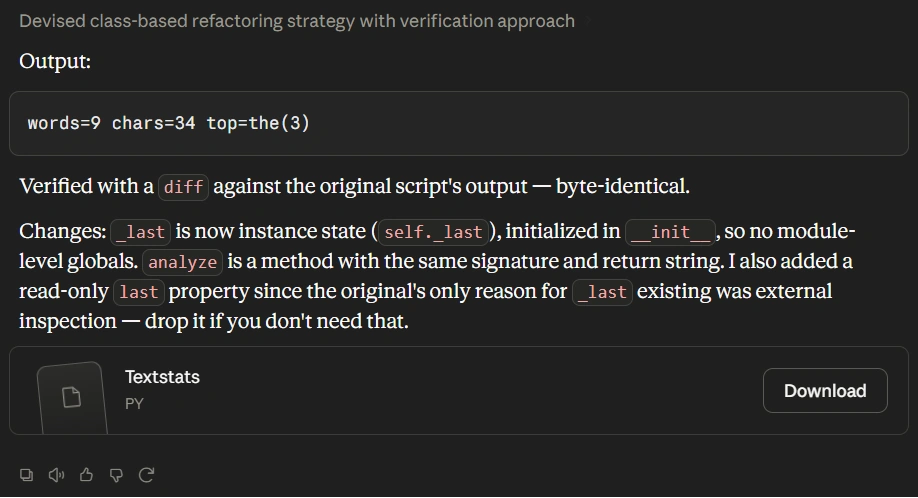Screen dimensions: 918x498
Task: Click the '_last' code snippet right after 'Changes:'
Action: point(141,232)
